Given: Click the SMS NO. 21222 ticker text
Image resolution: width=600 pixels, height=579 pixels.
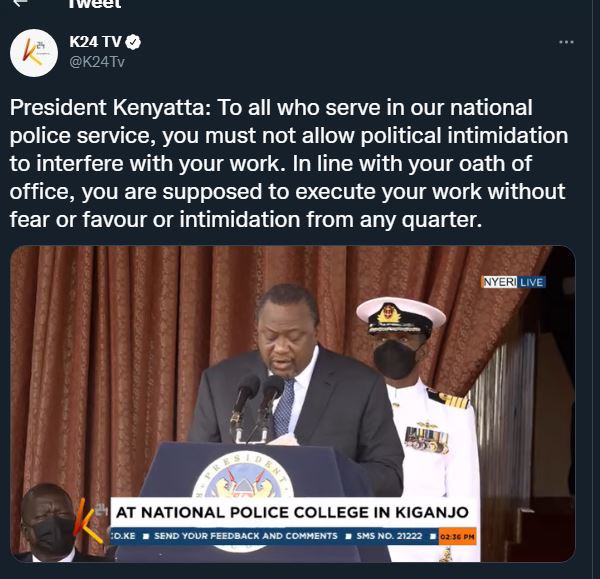Looking at the screenshot, I should [x=389, y=536].
